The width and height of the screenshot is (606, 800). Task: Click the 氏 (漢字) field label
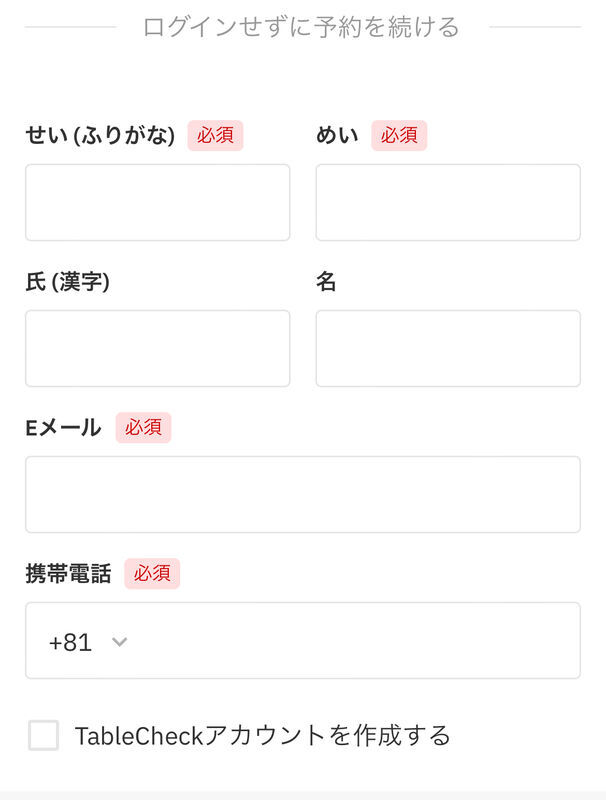(x=67, y=282)
